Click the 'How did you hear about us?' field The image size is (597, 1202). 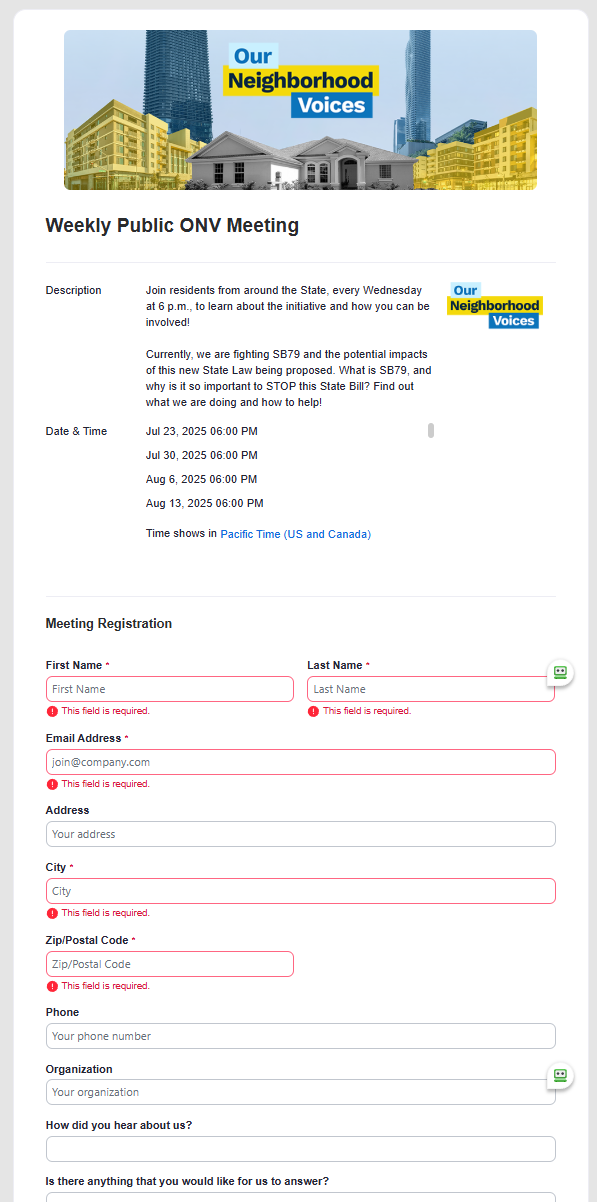[300, 1148]
